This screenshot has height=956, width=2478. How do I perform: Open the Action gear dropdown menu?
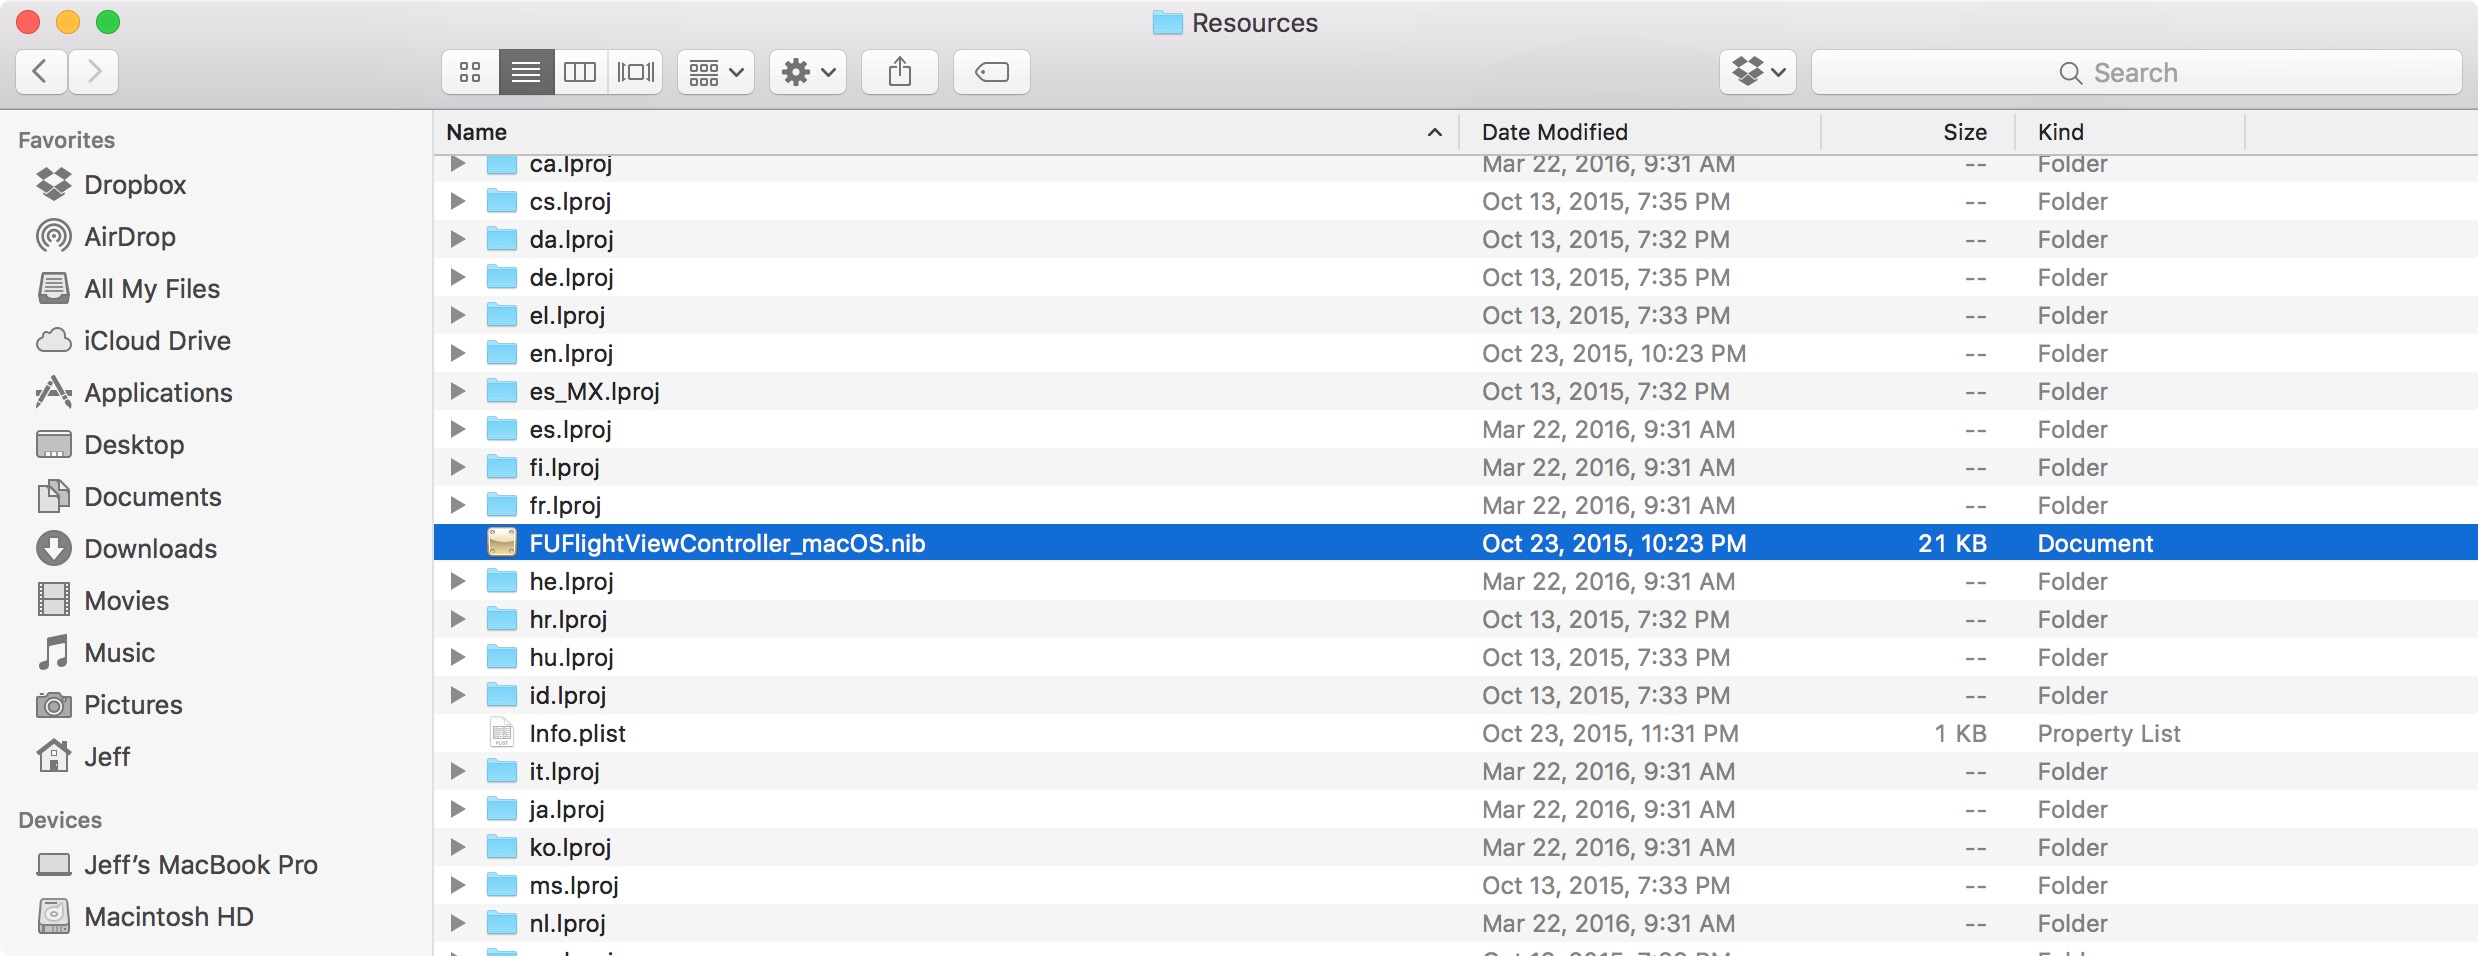[x=807, y=72]
